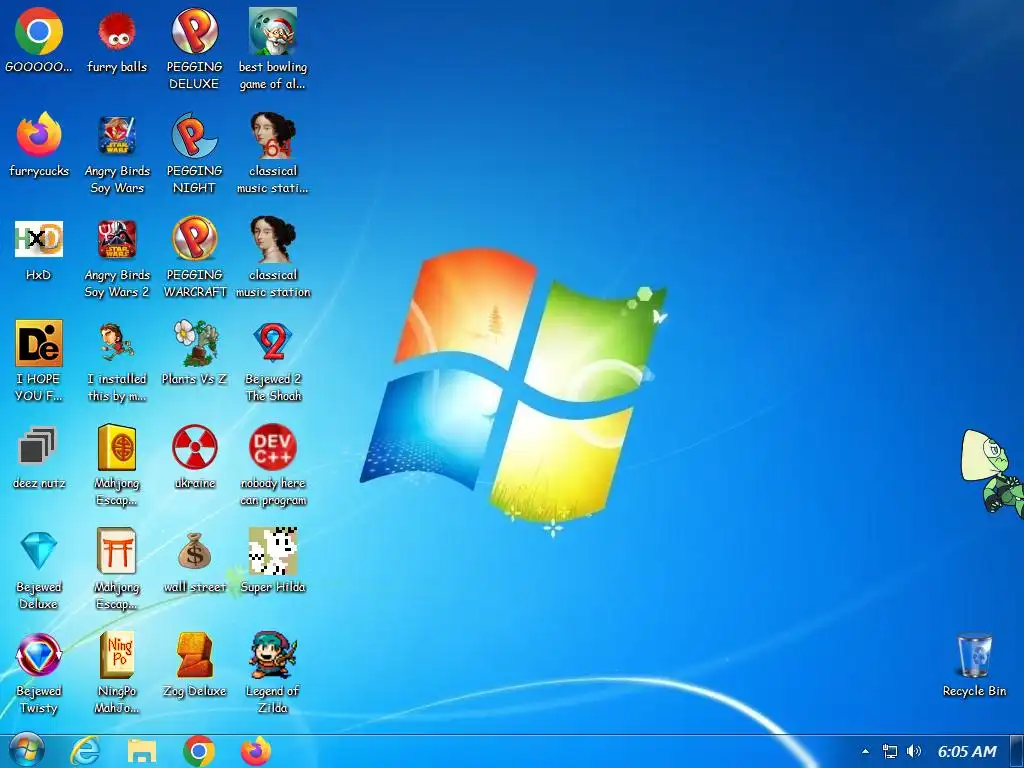
Task: Open the network status tray icon
Action: [889, 752]
